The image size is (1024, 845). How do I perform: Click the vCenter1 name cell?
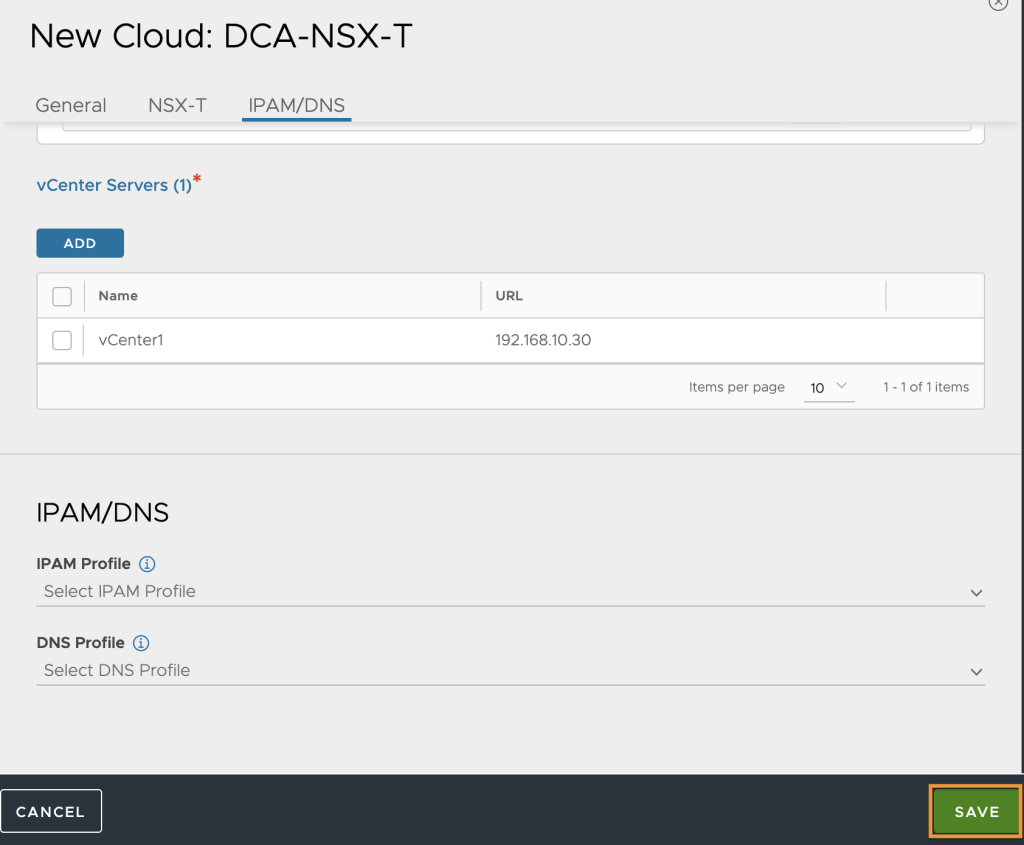(131, 340)
